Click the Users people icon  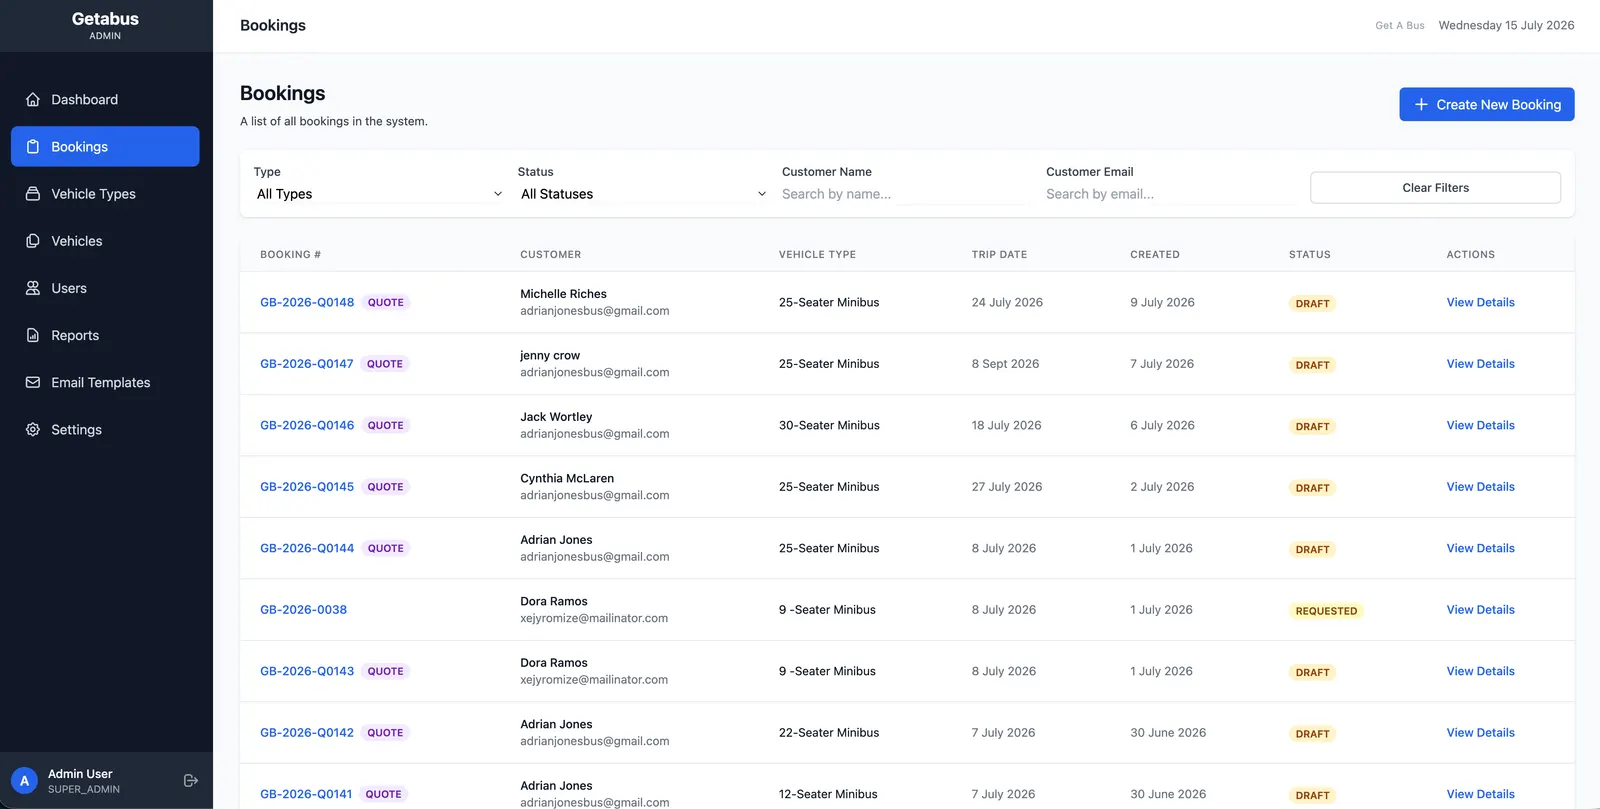coord(33,288)
